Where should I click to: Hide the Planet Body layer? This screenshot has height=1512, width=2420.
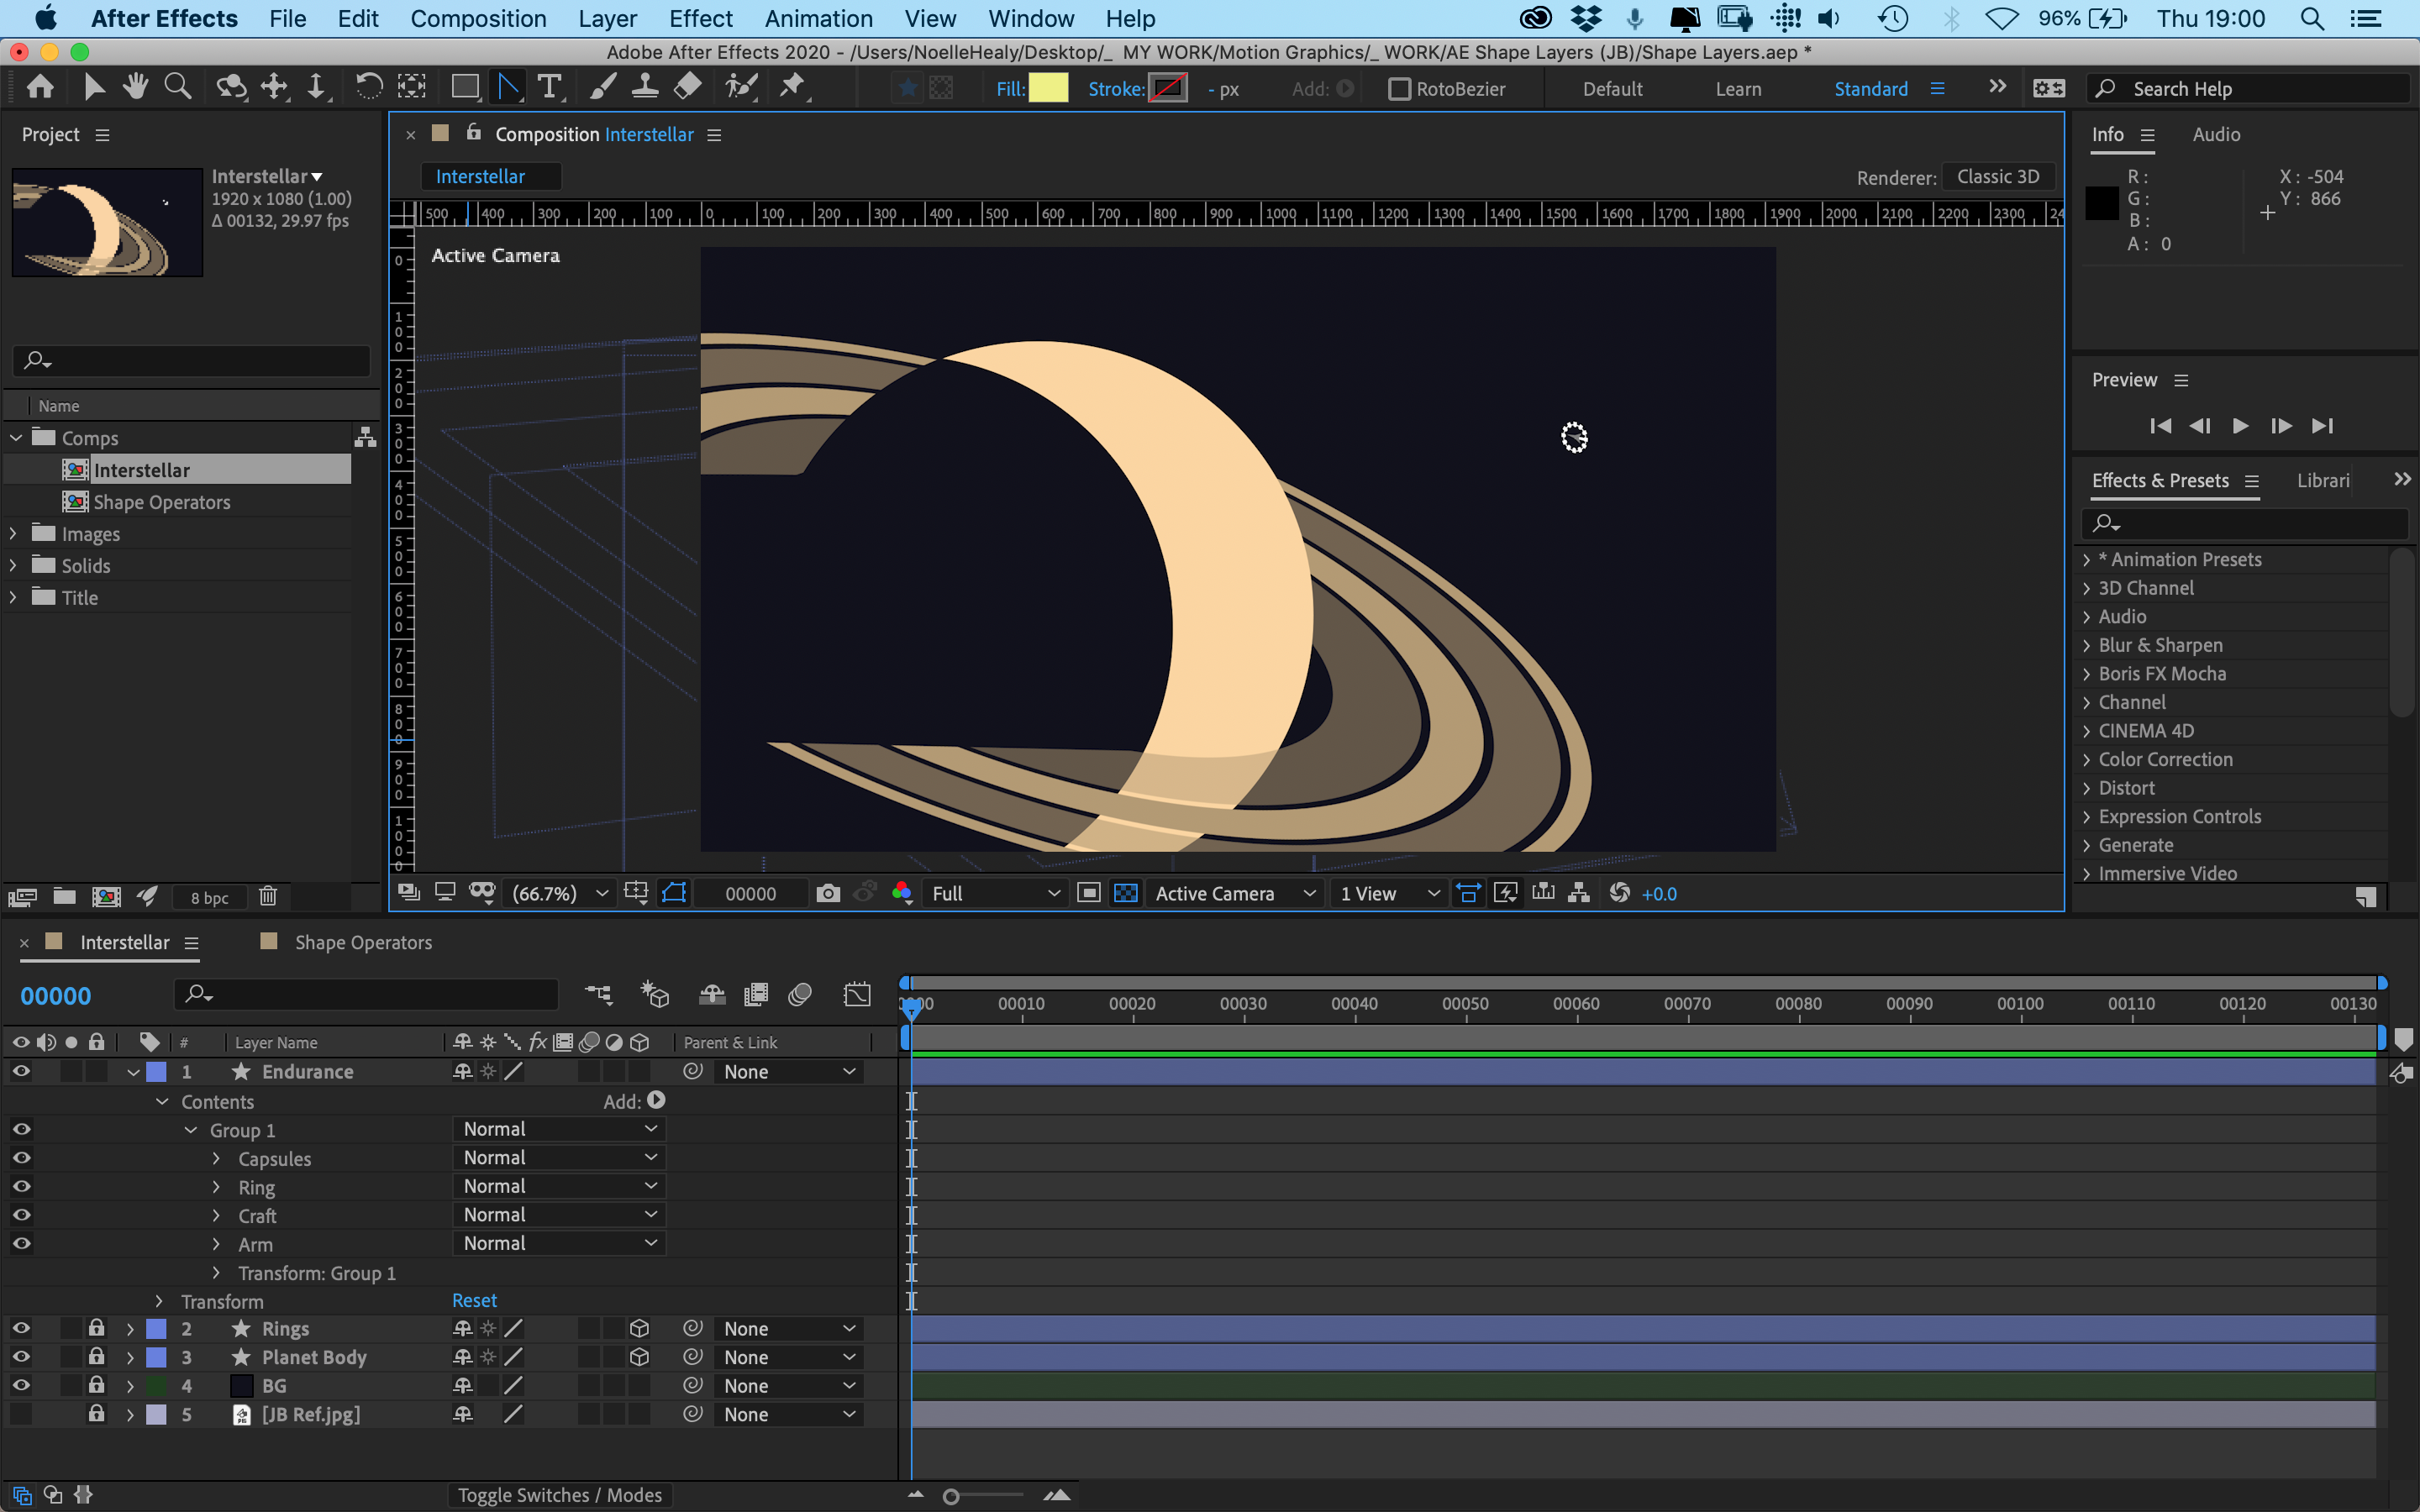(x=21, y=1357)
